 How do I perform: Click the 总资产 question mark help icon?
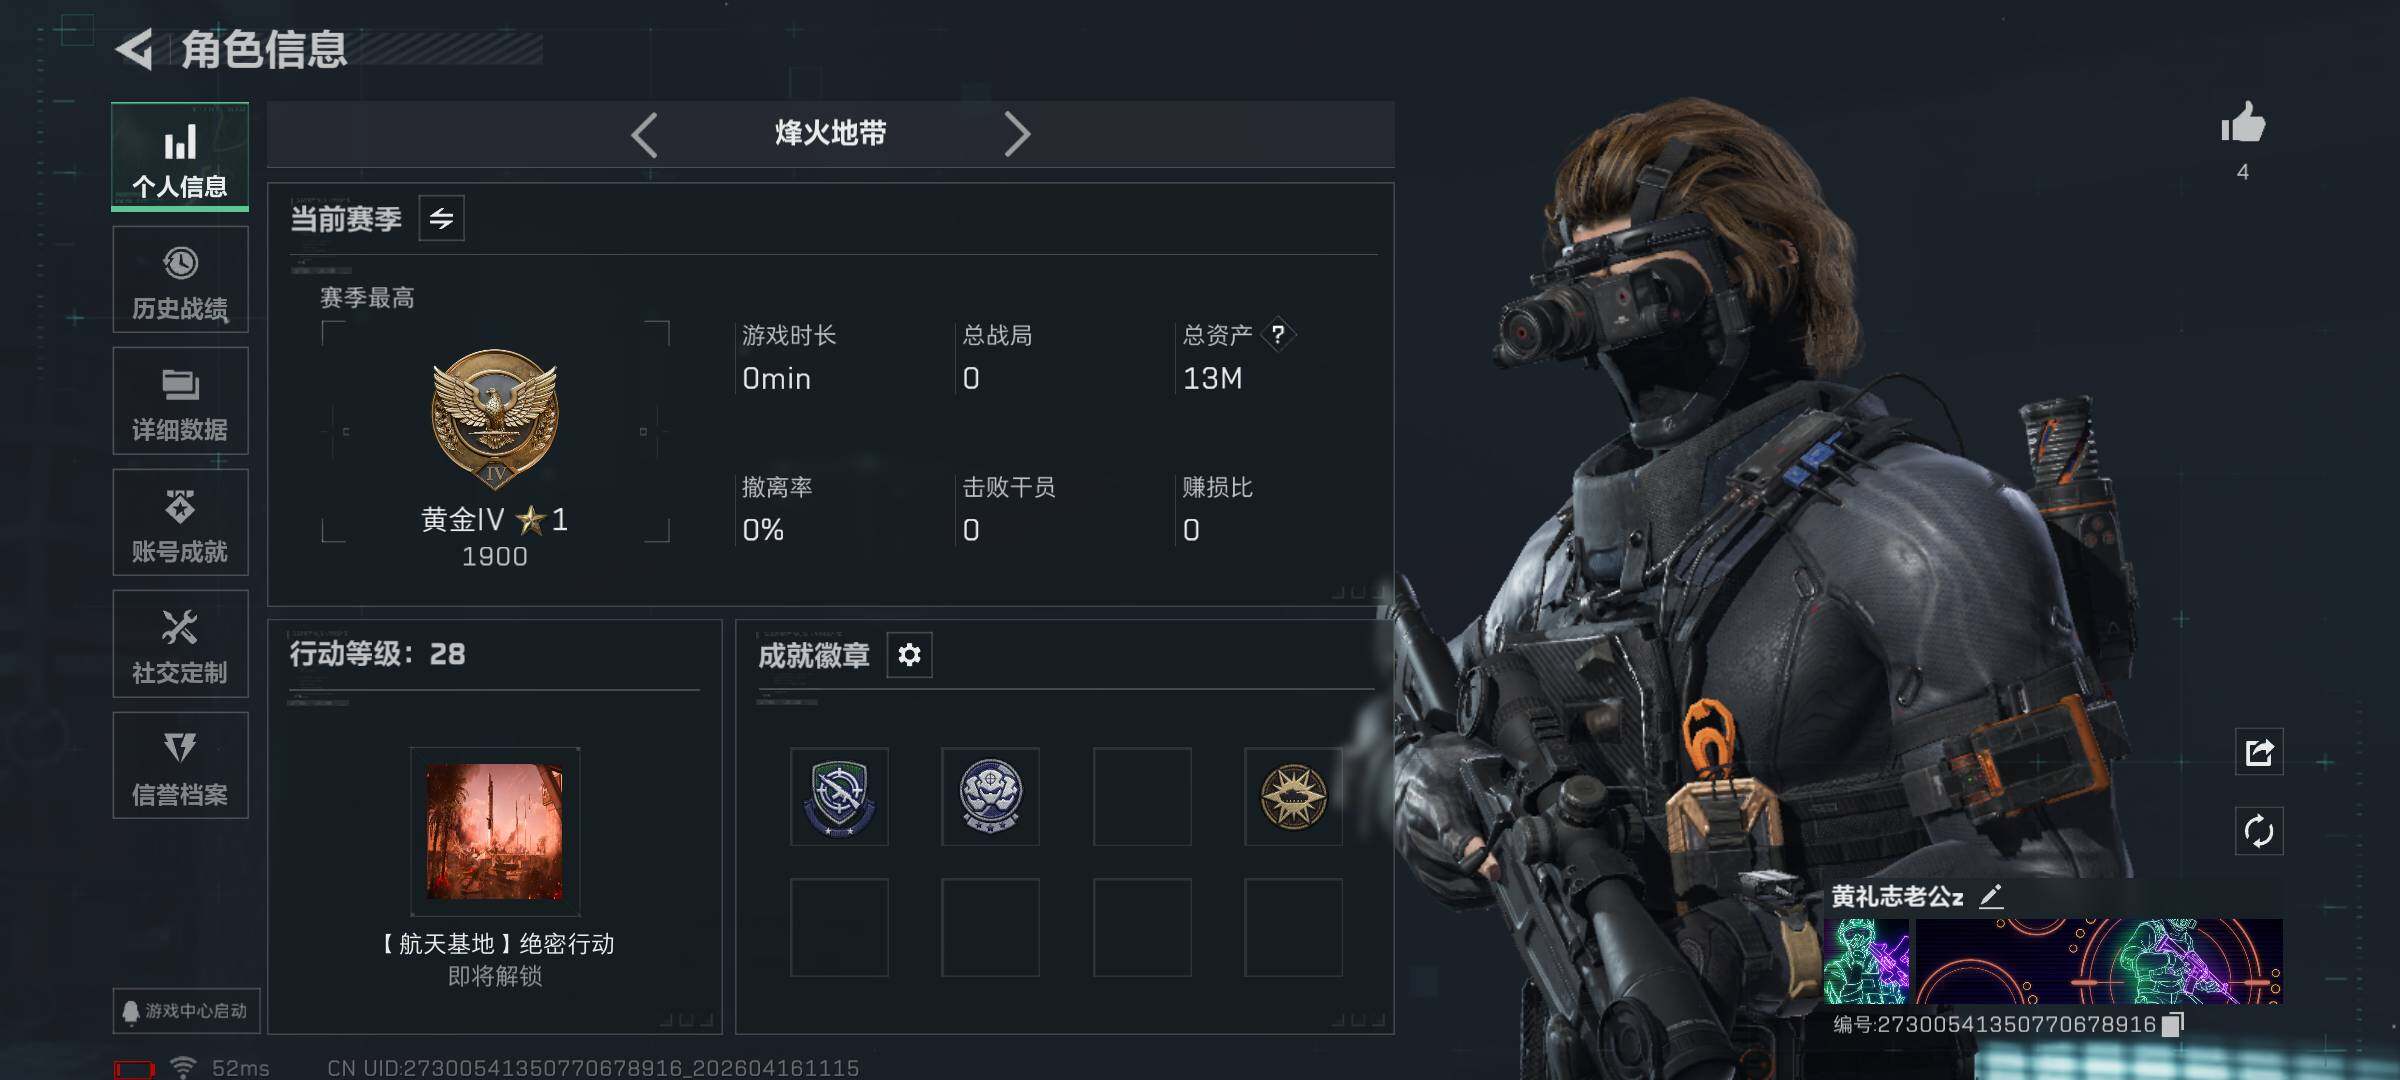pos(1278,334)
